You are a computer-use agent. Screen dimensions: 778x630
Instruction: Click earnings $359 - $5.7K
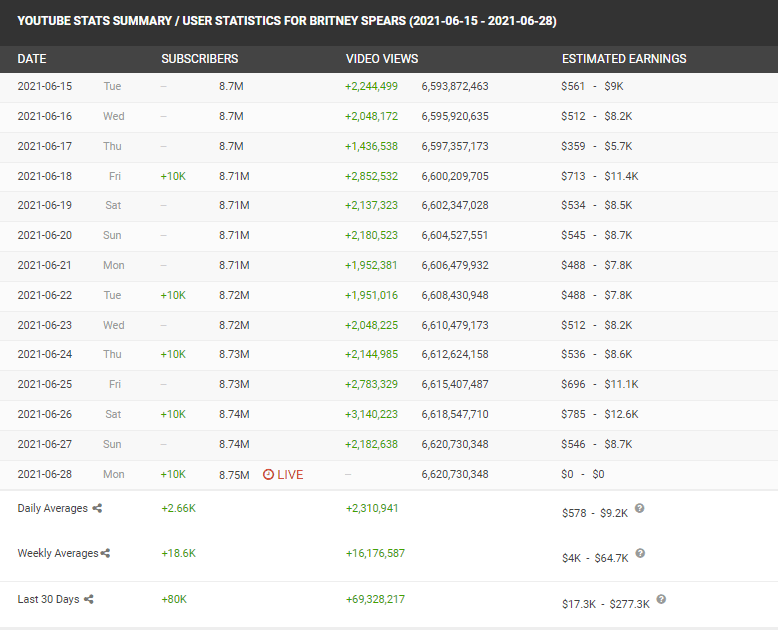[597, 146]
